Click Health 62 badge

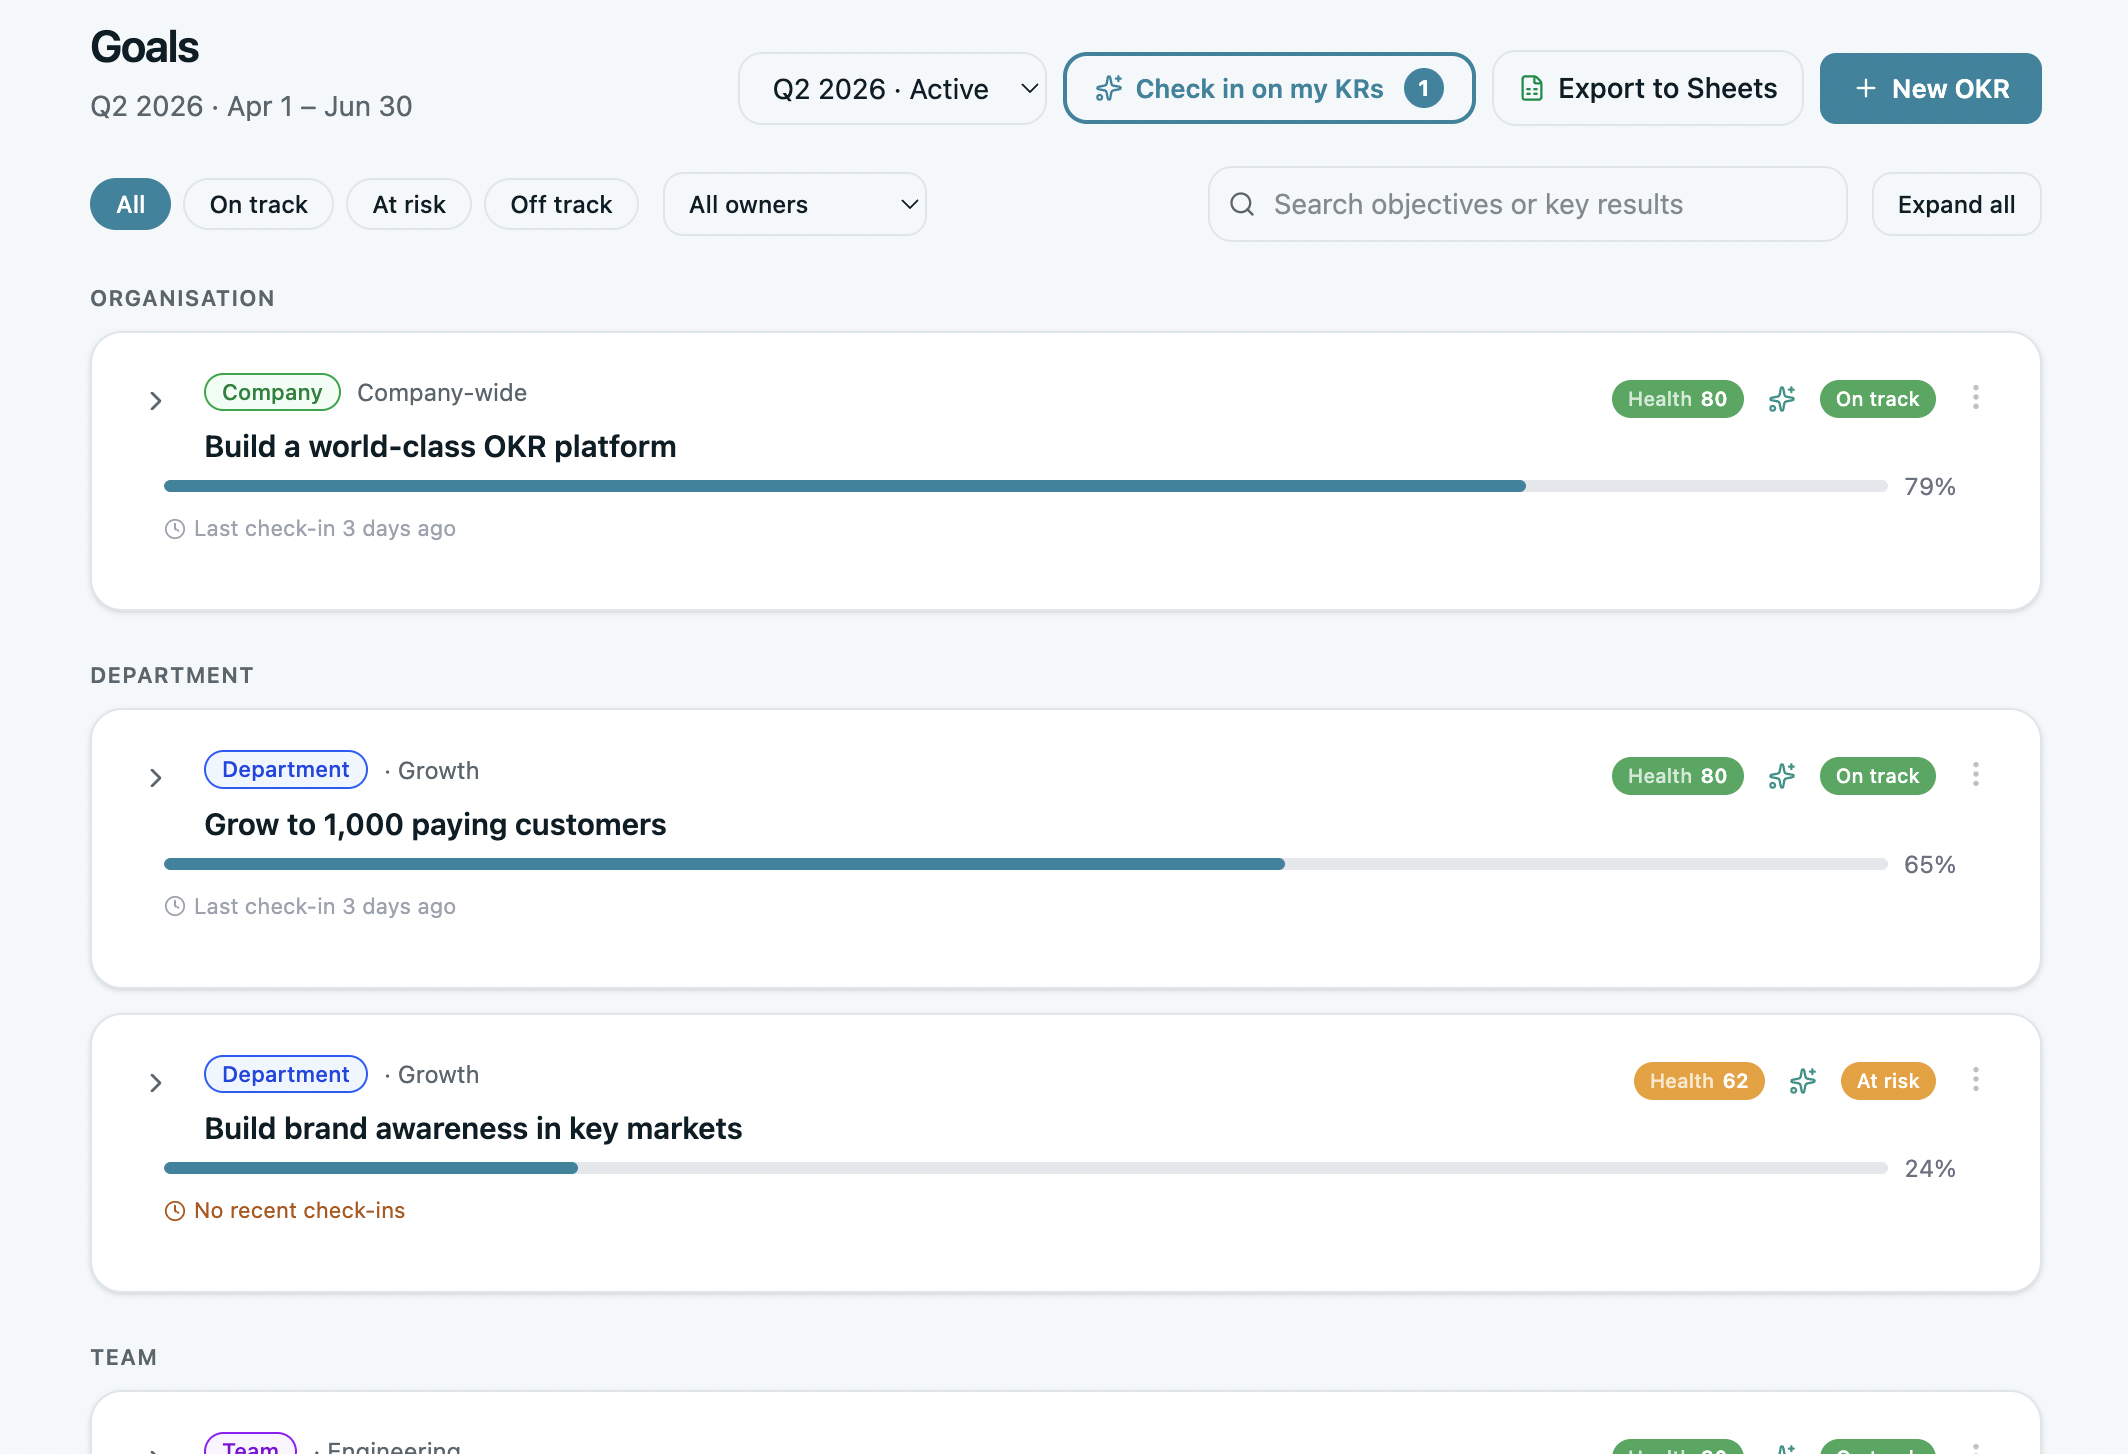pos(1699,1081)
